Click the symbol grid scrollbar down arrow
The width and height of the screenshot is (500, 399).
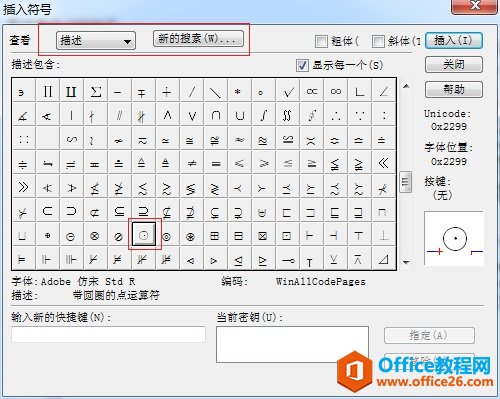click(x=406, y=263)
